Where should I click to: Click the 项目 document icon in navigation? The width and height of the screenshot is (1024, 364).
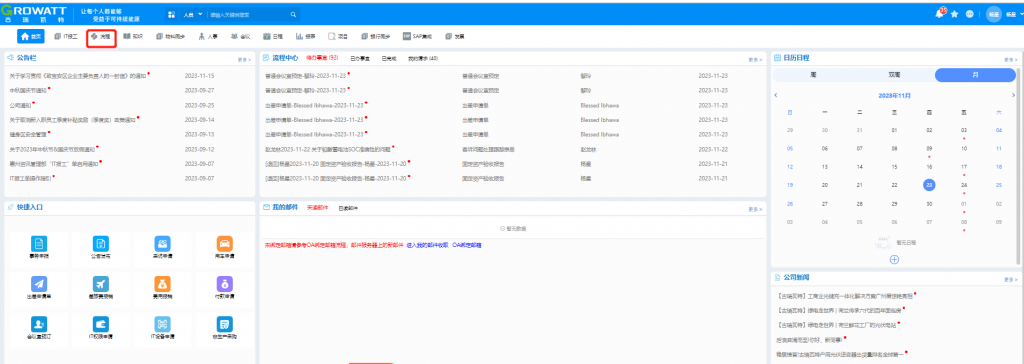click(x=332, y=37)
